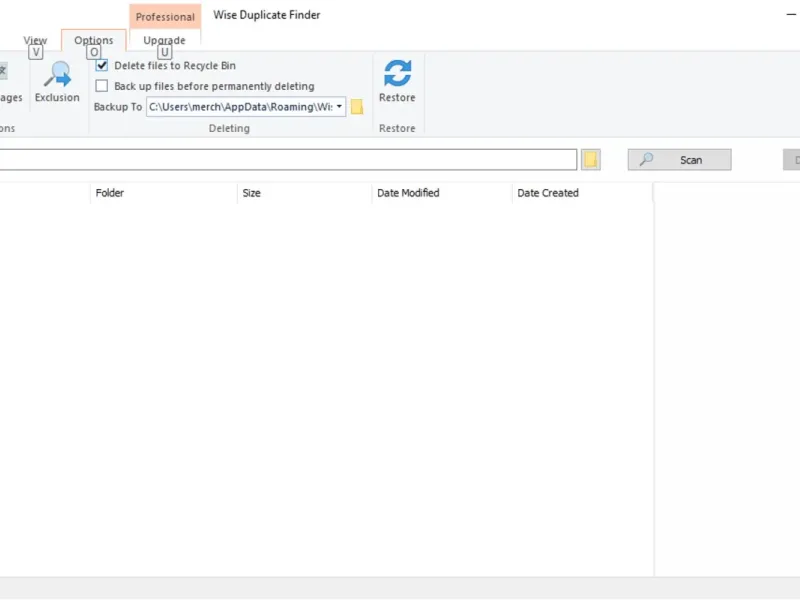Image resolution: width=800 pixels, height=600 pixels.
Task: Sort by the Date Created column
Action: click(582, 193)
